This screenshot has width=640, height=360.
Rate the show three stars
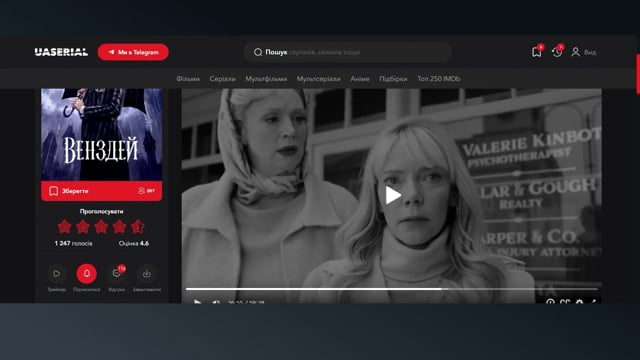point(101,227)
